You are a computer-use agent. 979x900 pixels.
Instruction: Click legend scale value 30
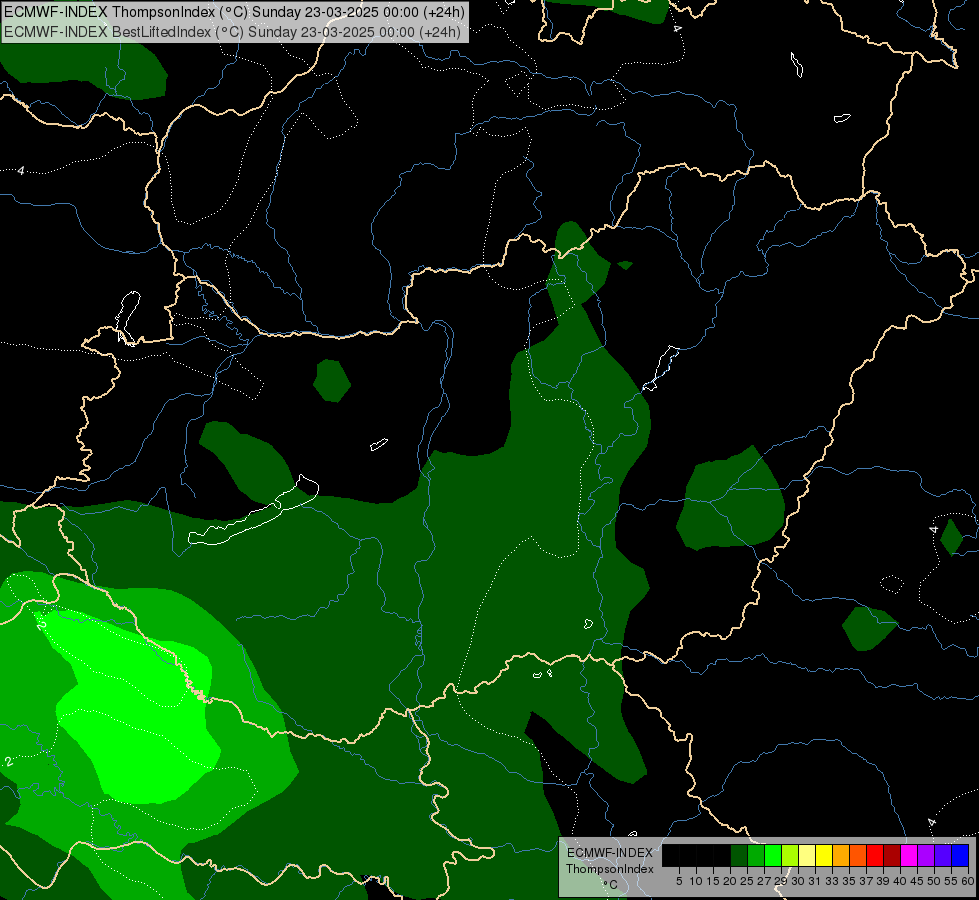tap(798, 881)
